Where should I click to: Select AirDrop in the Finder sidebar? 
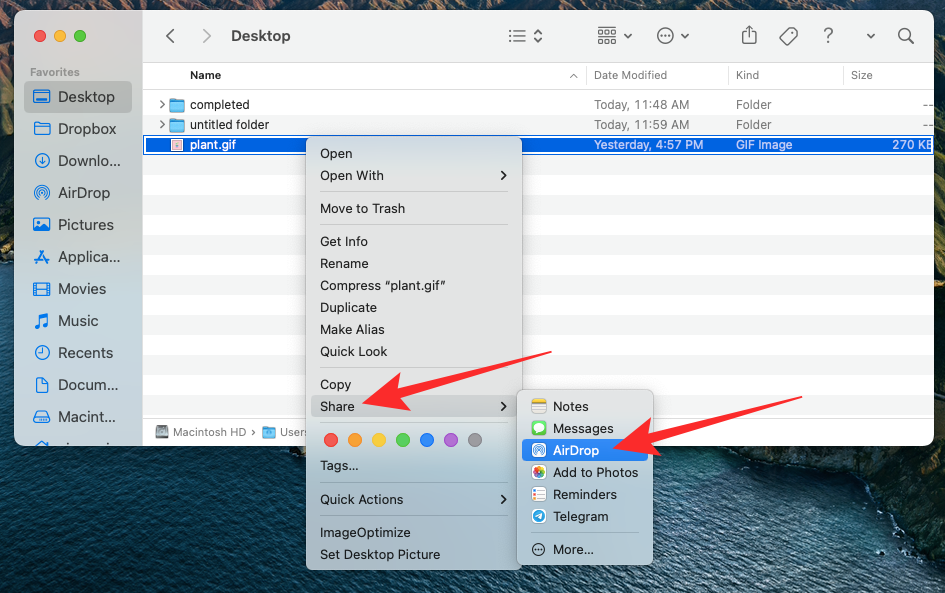[x=83, y=193]
